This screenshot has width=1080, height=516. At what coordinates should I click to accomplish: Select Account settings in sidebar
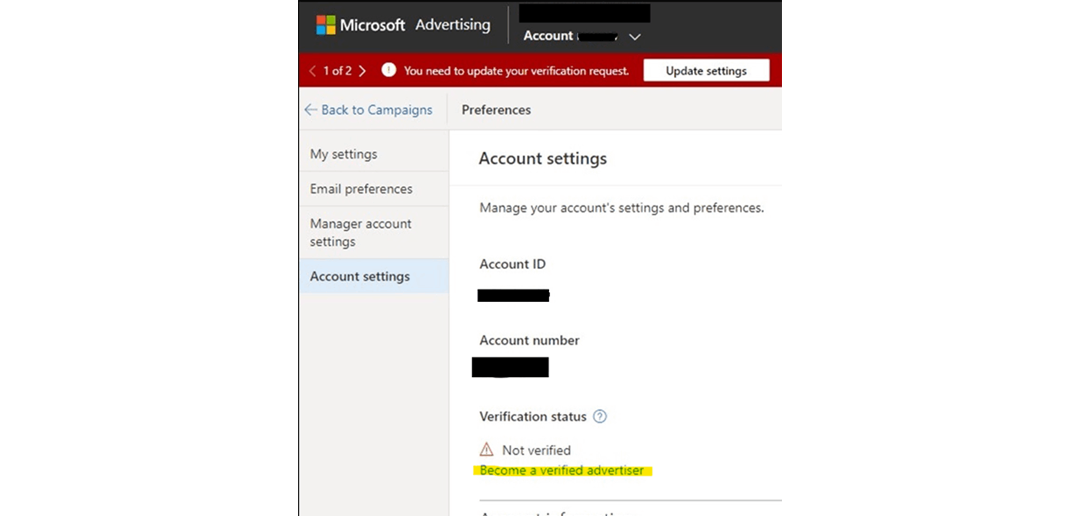coord(373,276)
